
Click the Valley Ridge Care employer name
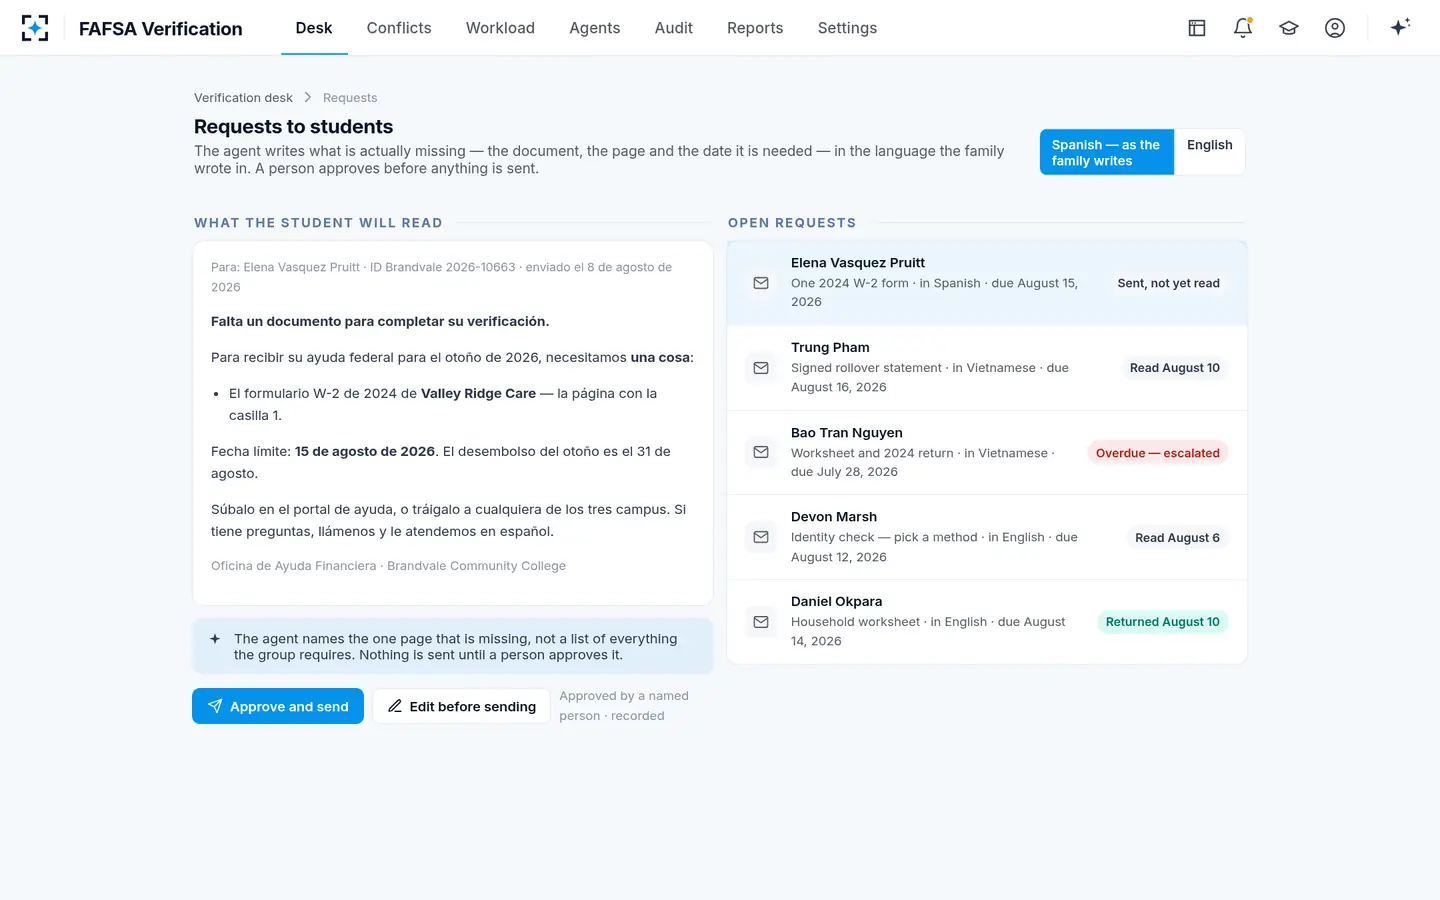point(478,394)
